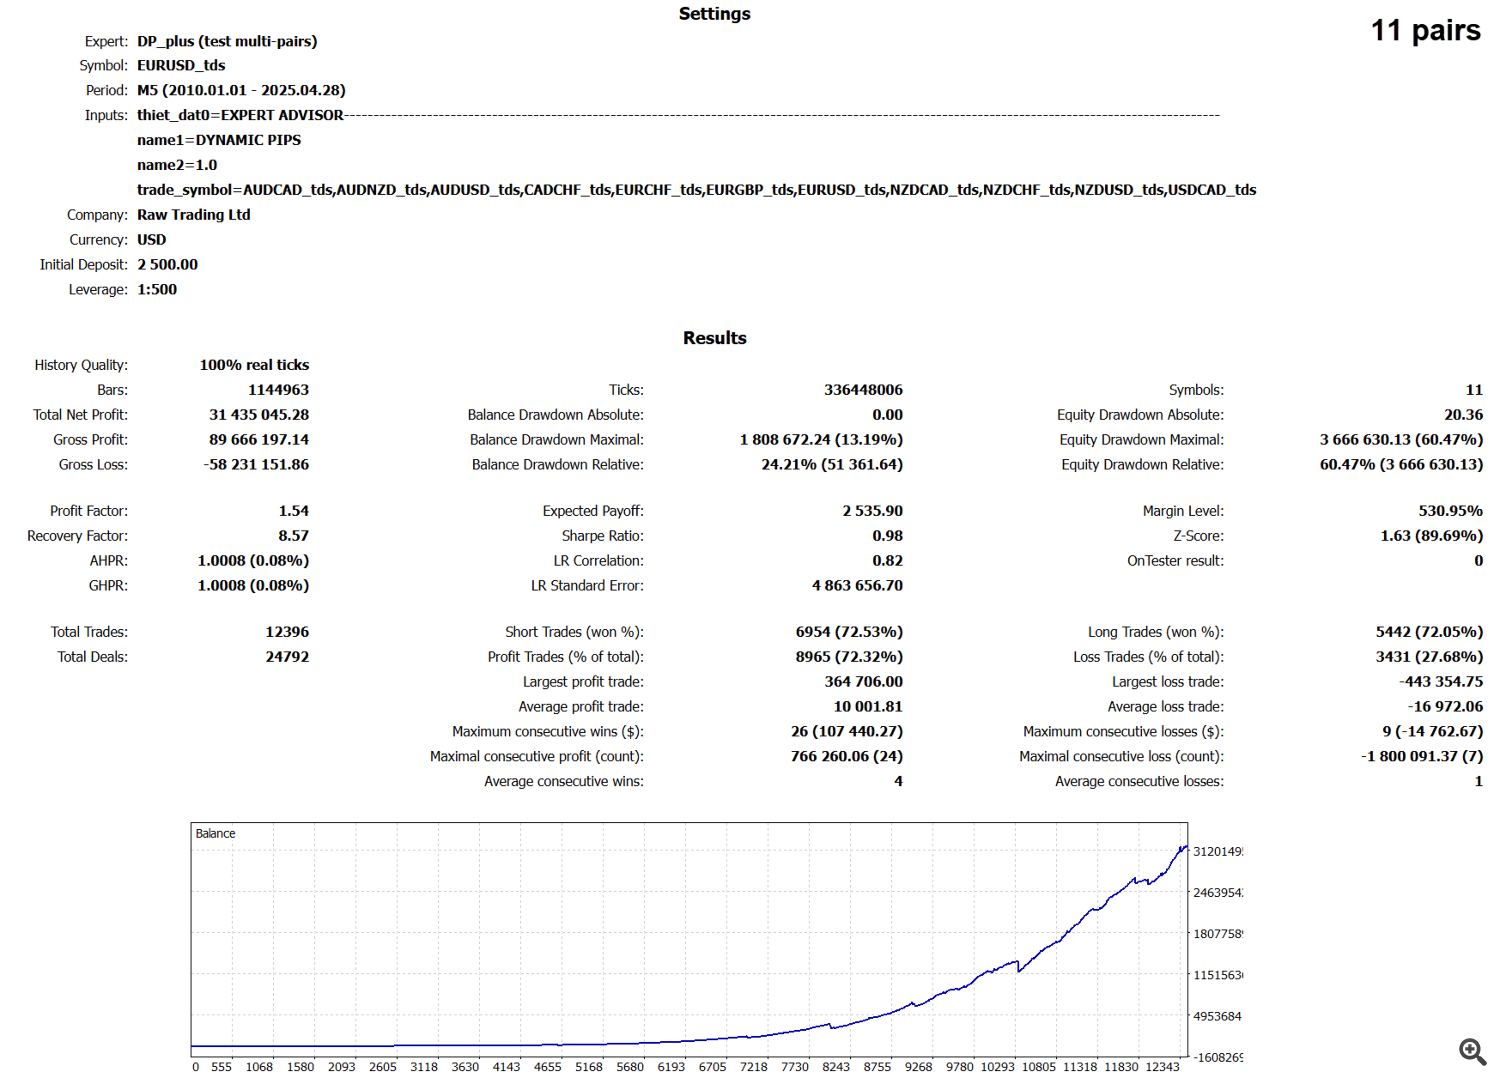This screenshot has width=1500, height=1078.
Task: Select the Equity Drawdown Maximal value
Action: pyautogui.click(x=1400, y=440)
